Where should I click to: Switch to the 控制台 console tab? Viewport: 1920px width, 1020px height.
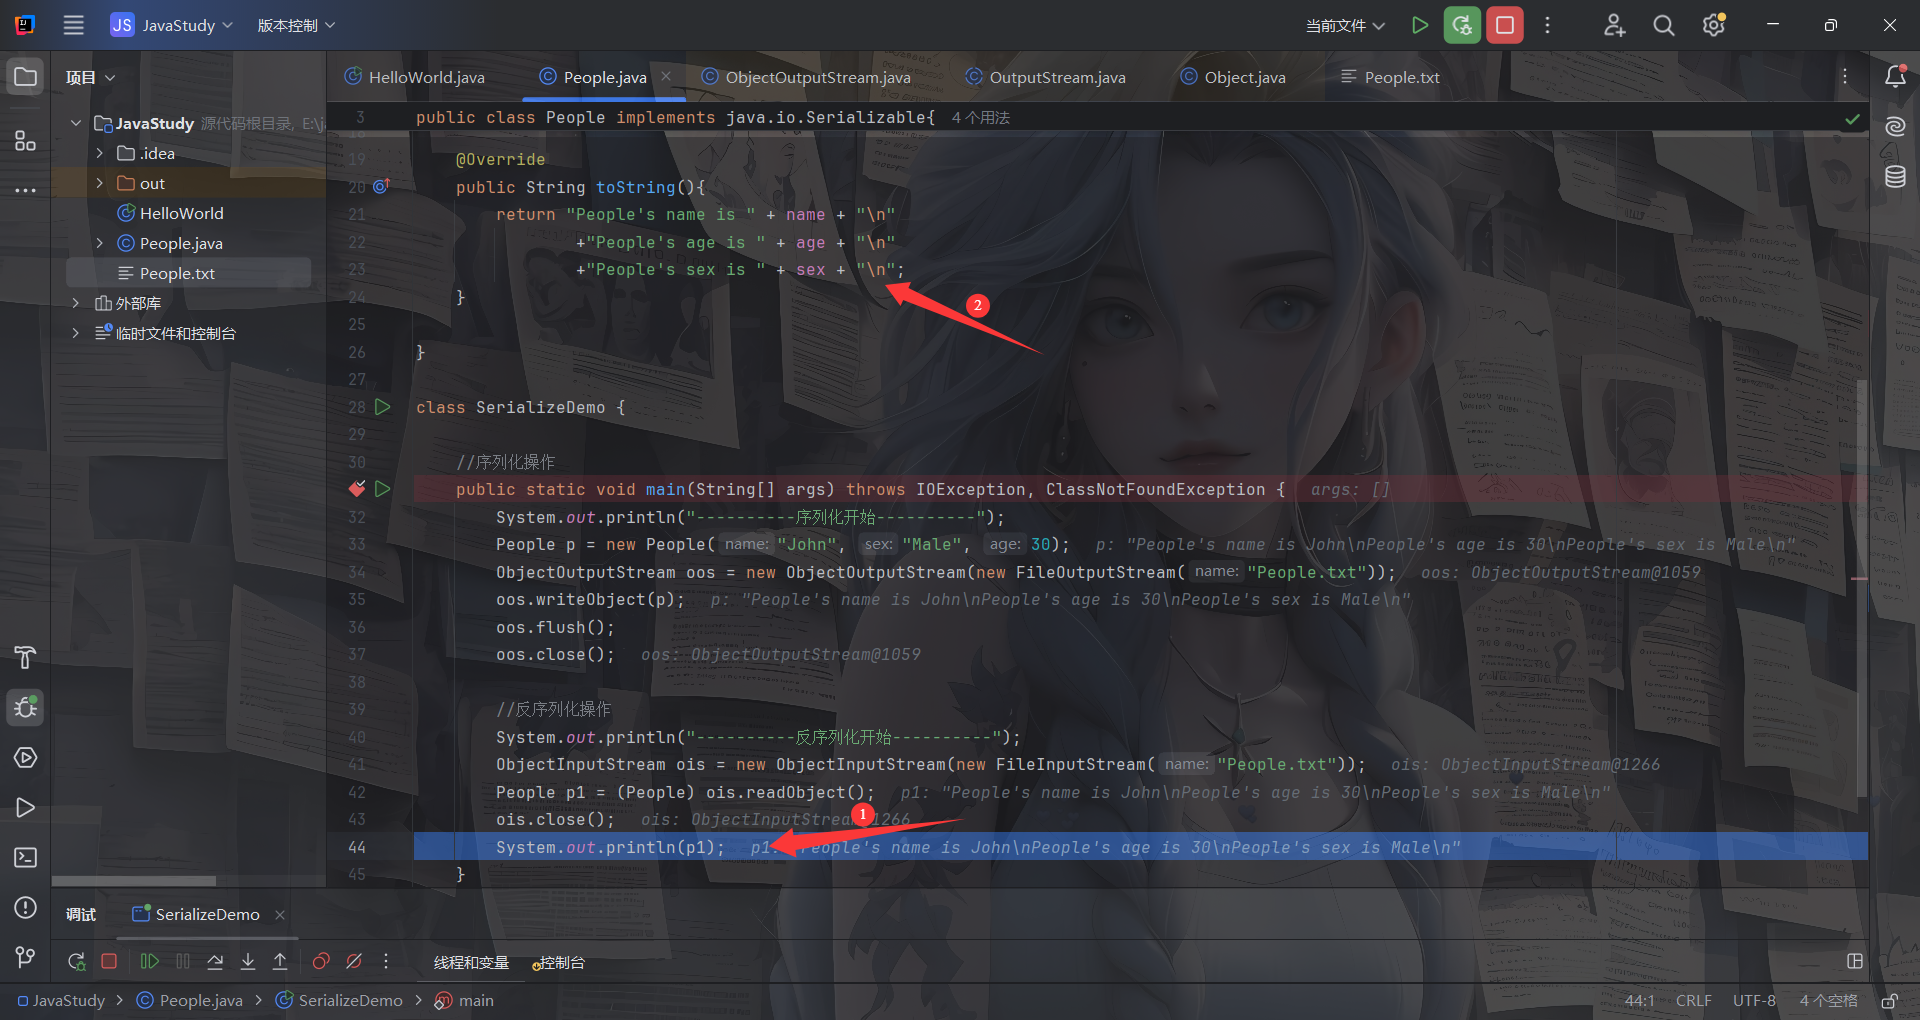560,962
